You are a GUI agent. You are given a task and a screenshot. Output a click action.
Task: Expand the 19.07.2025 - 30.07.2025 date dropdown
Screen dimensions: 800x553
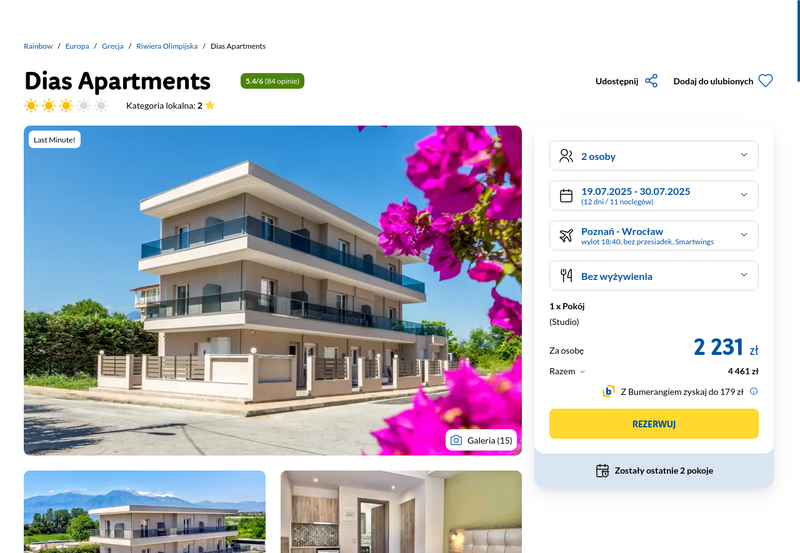(x=654, y=195)
